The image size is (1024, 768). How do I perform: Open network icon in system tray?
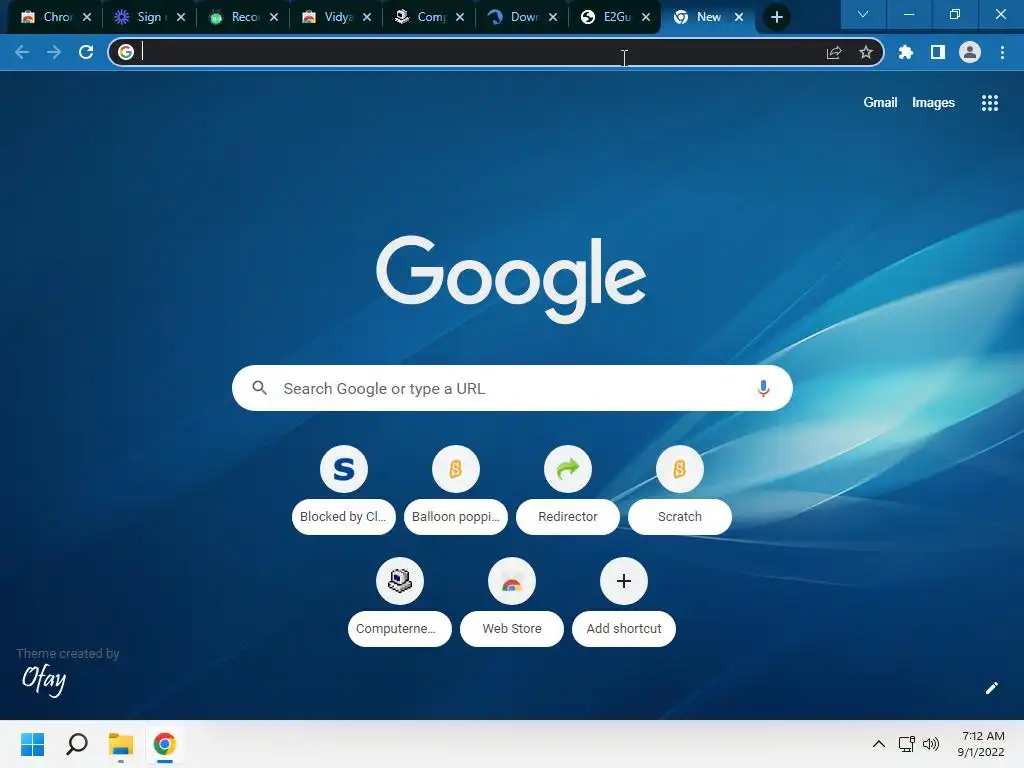(x=906, y=744)
